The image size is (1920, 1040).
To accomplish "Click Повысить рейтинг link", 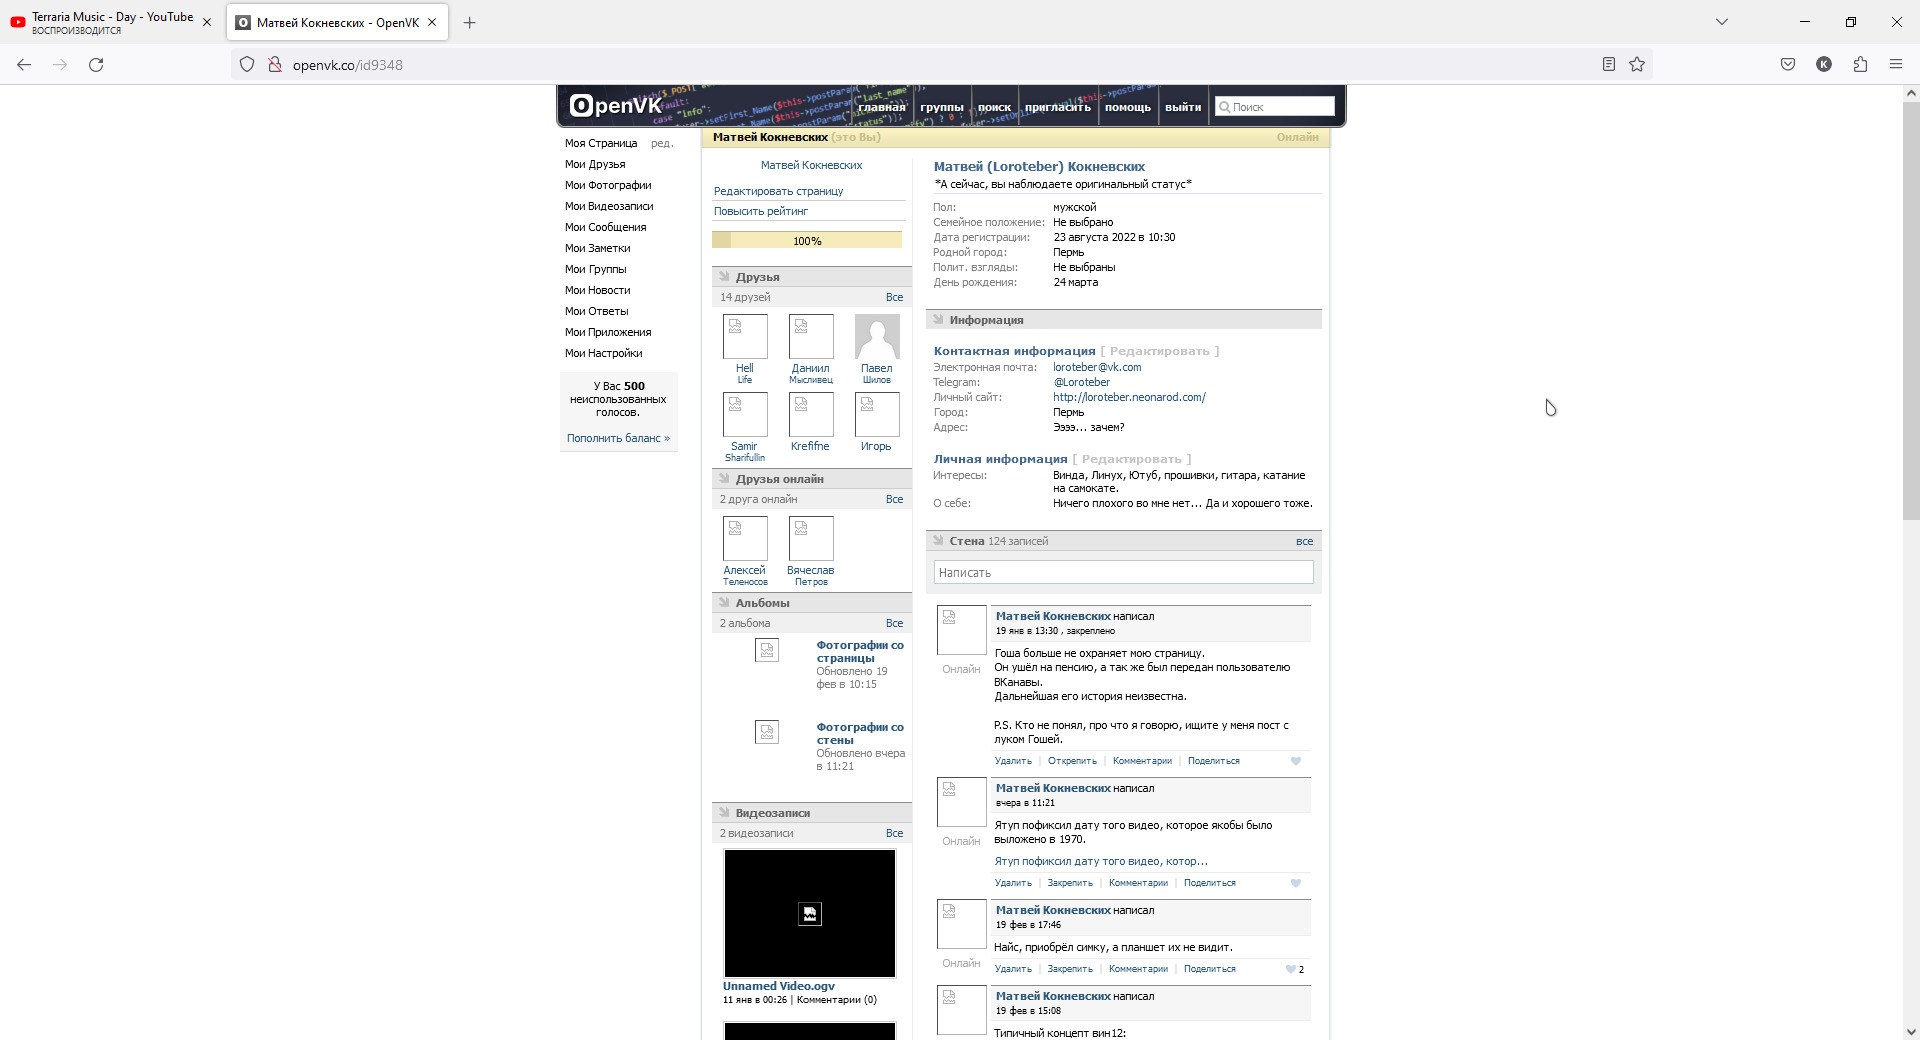I will pos(760,211).
